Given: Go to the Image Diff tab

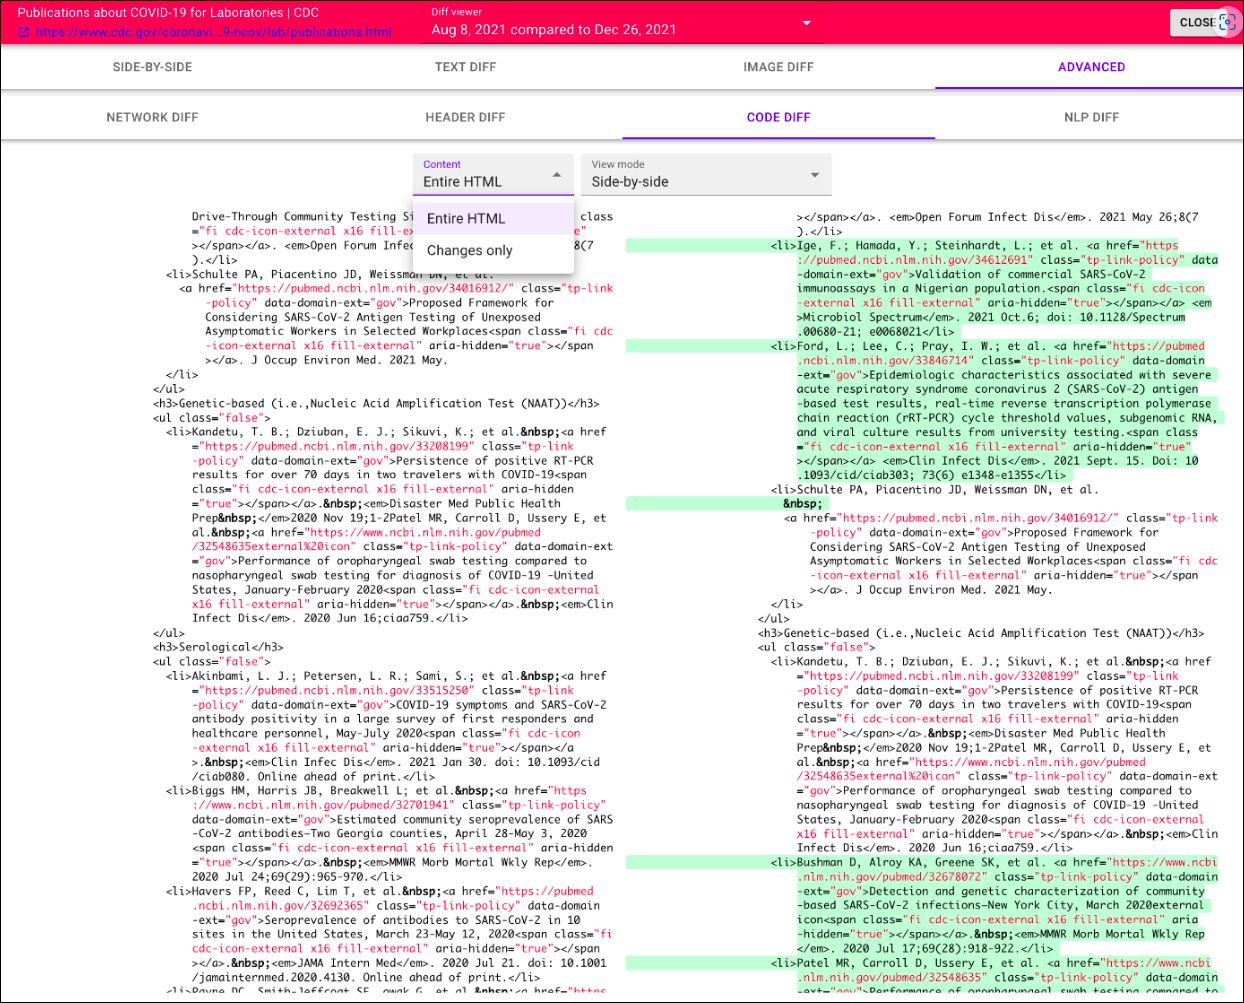Looking at the screenshot, I should pos(778,67).
